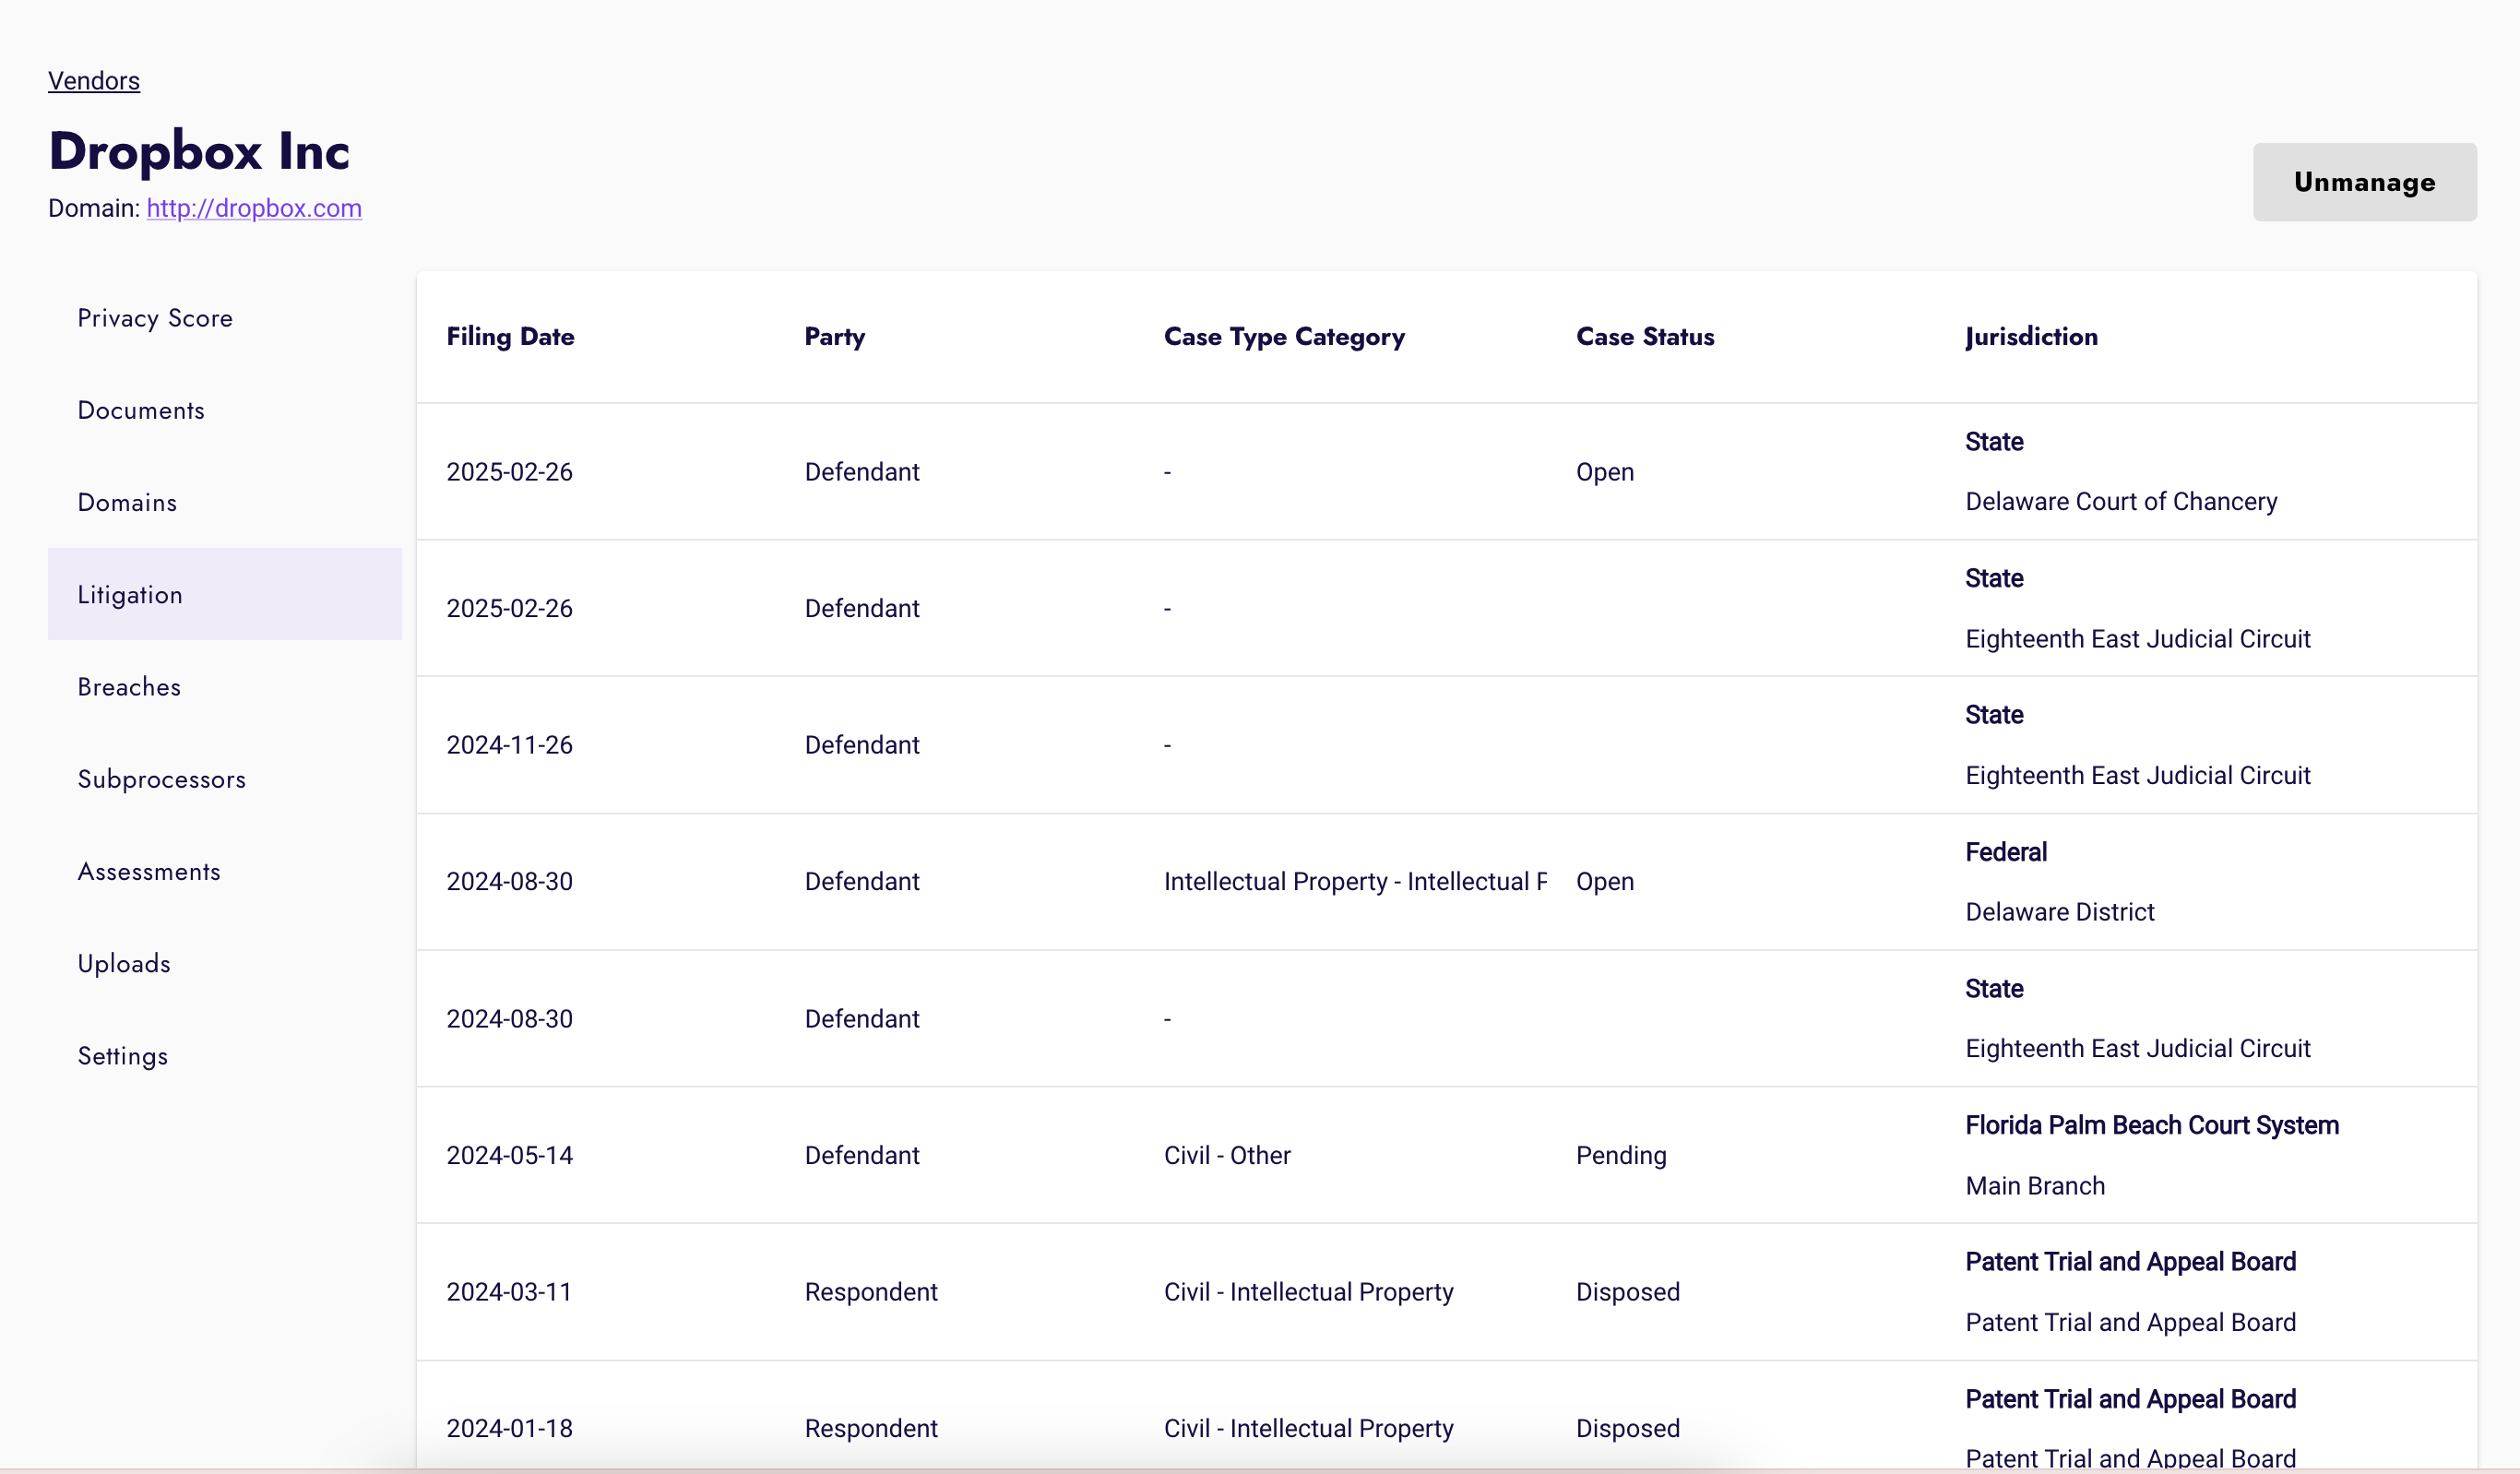
Task: Click the 2024-01-18 filing date cell
Action: tap(509, 1428)
